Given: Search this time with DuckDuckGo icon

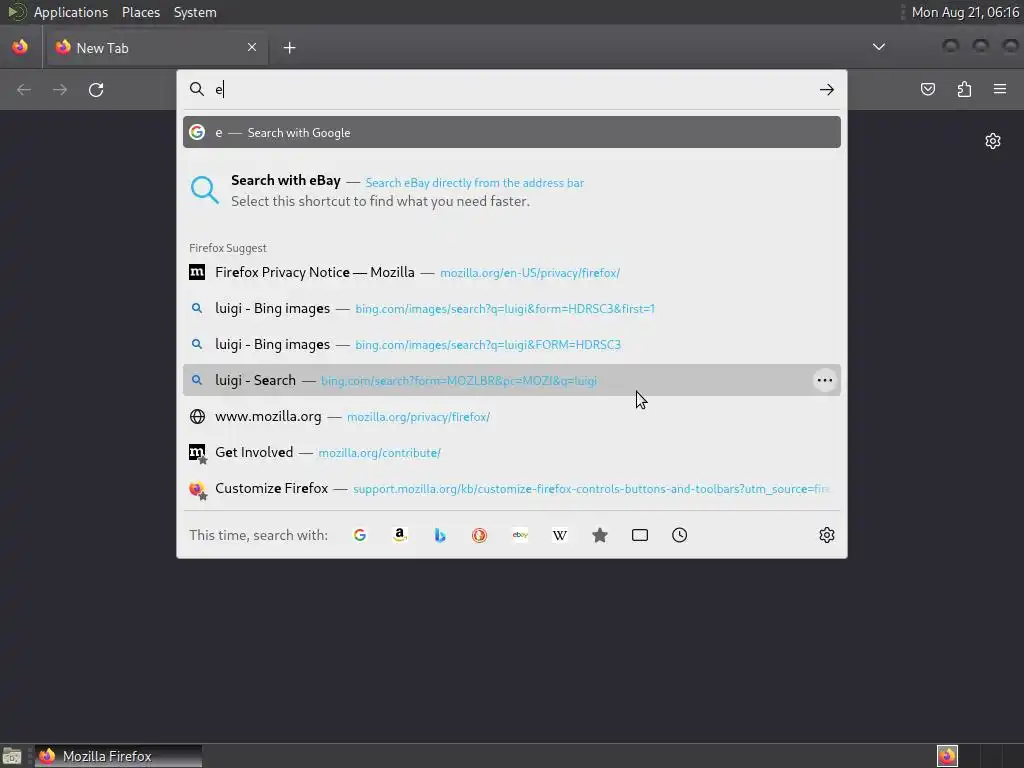Looking at the screenshot, I should click(479, 535).
